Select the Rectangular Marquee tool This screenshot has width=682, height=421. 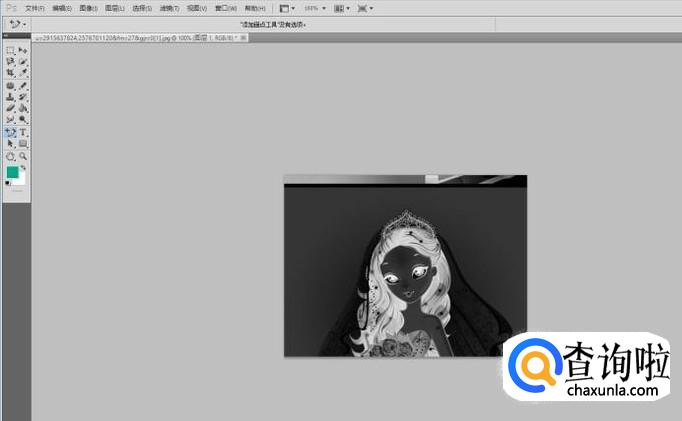[x=10, y=50]
